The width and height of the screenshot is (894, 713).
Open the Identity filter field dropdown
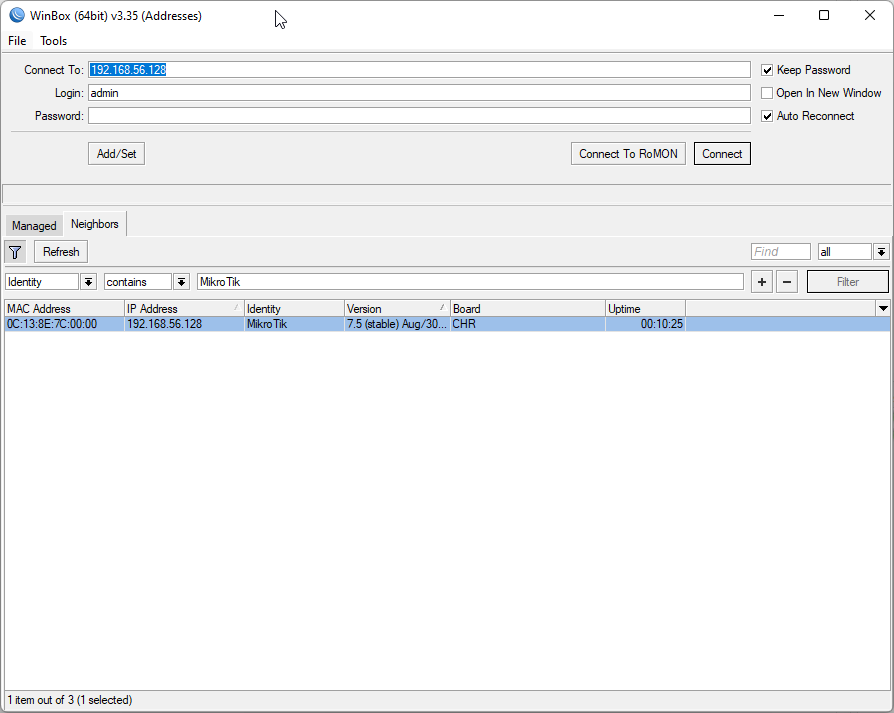87,281
